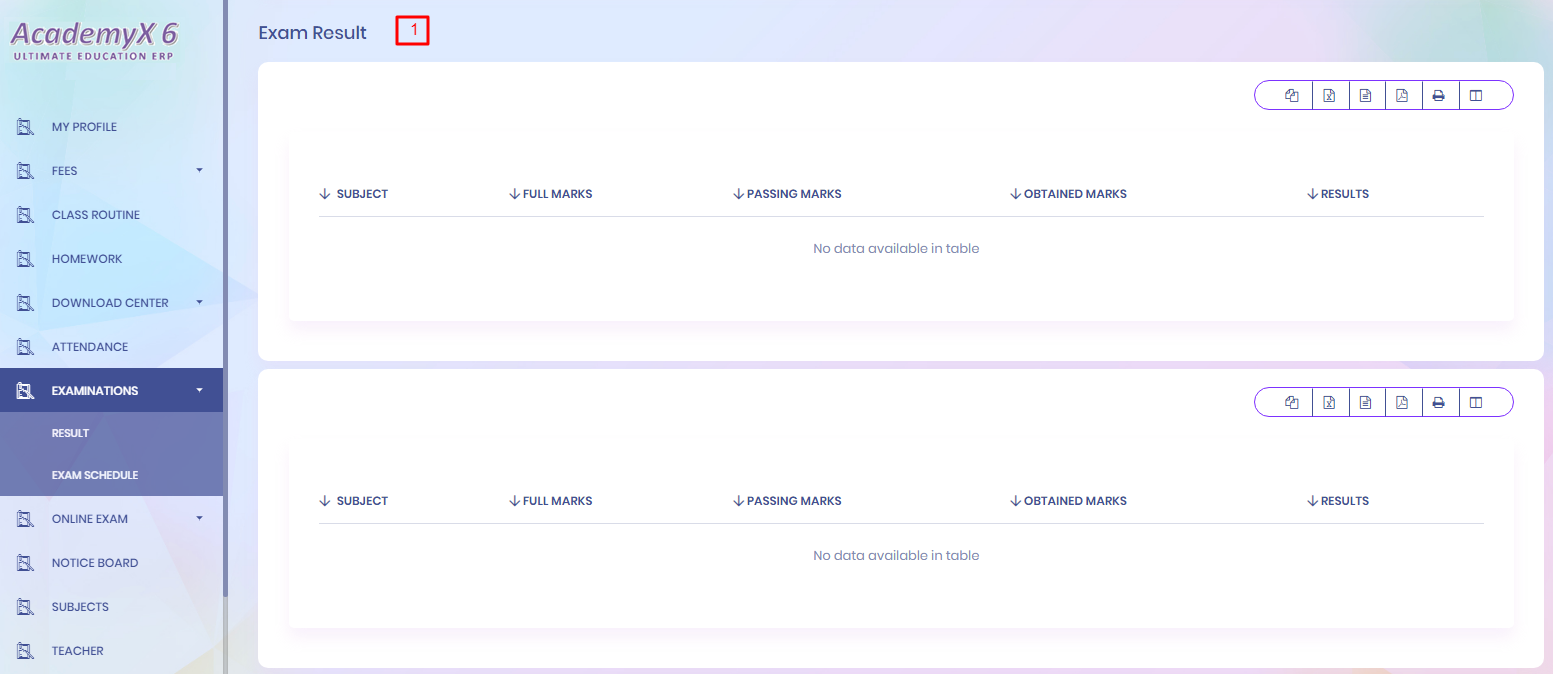
Task: Export second table as Excel file
Action: click(1329, 403)
